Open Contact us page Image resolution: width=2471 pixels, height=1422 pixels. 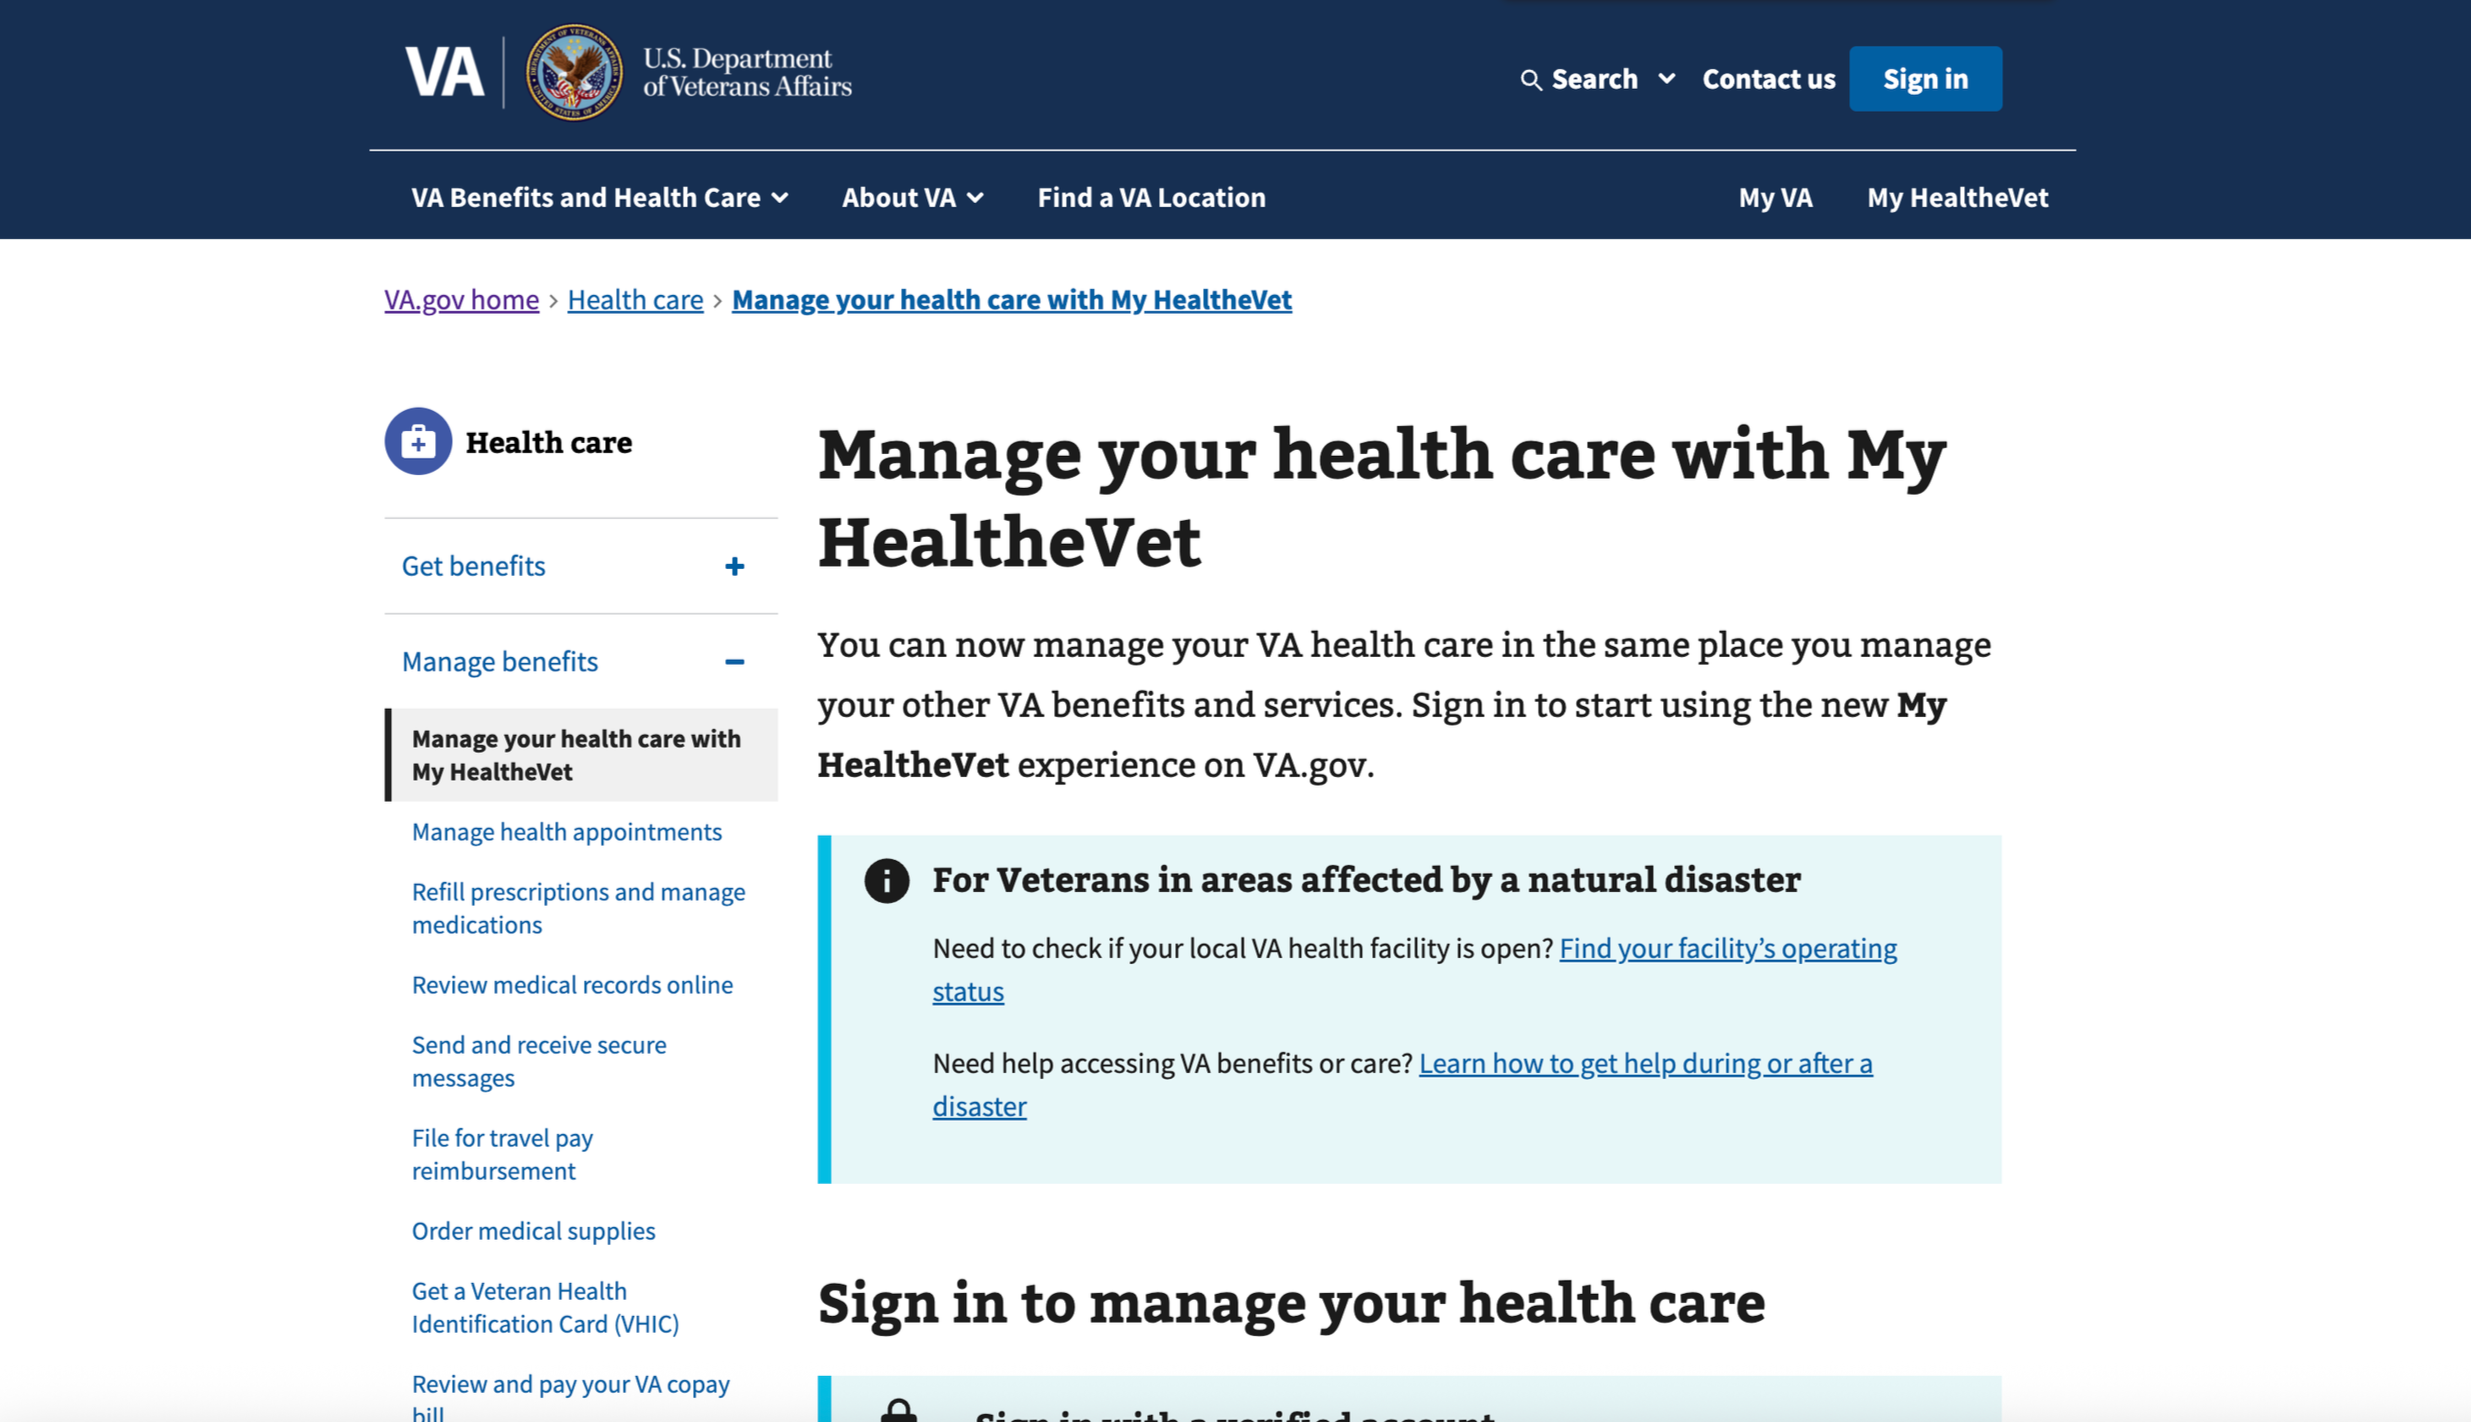(1768, 79)
